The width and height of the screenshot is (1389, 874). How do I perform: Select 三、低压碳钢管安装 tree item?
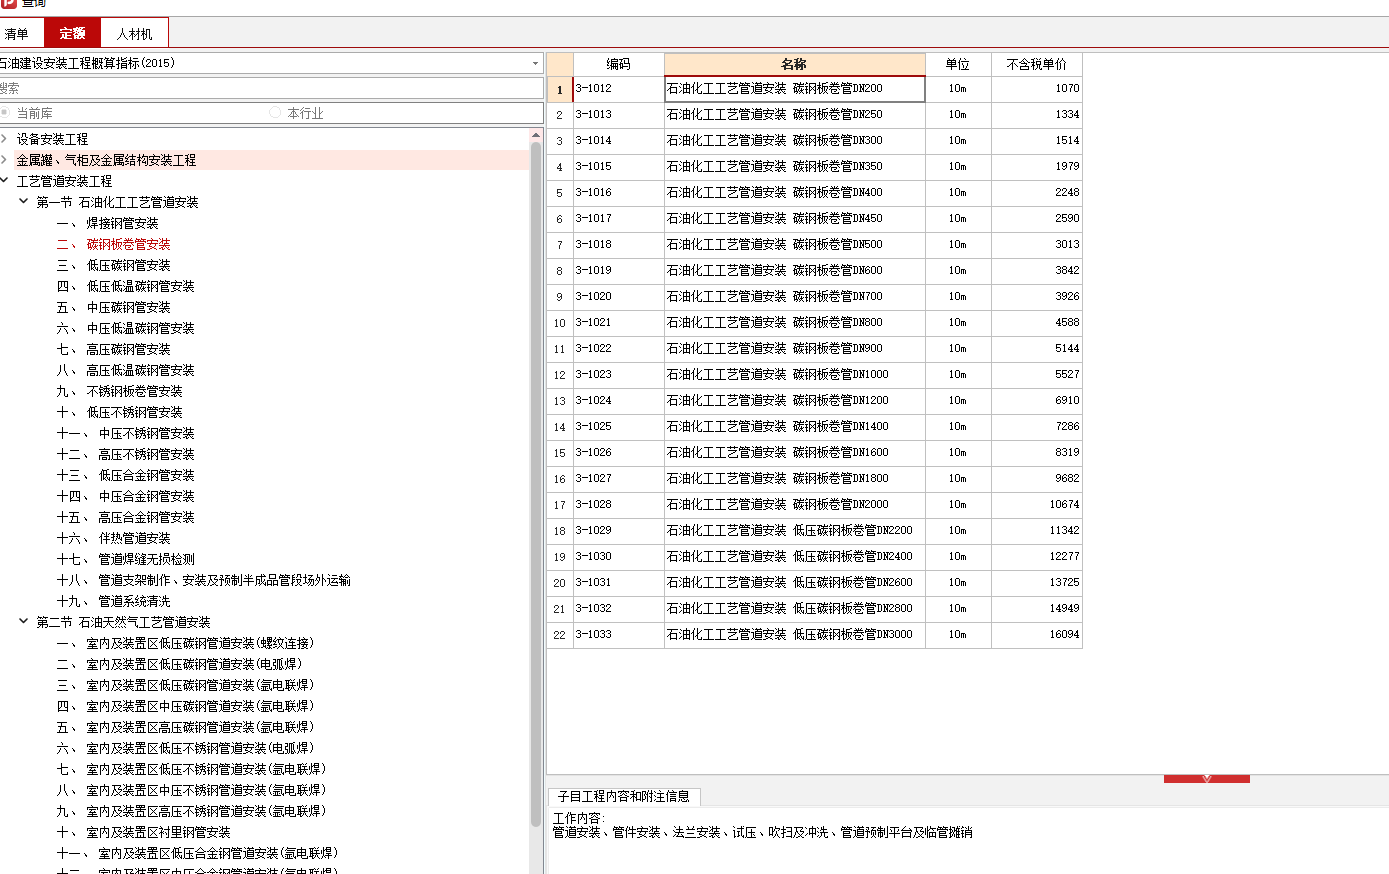[x=113, y=265]
